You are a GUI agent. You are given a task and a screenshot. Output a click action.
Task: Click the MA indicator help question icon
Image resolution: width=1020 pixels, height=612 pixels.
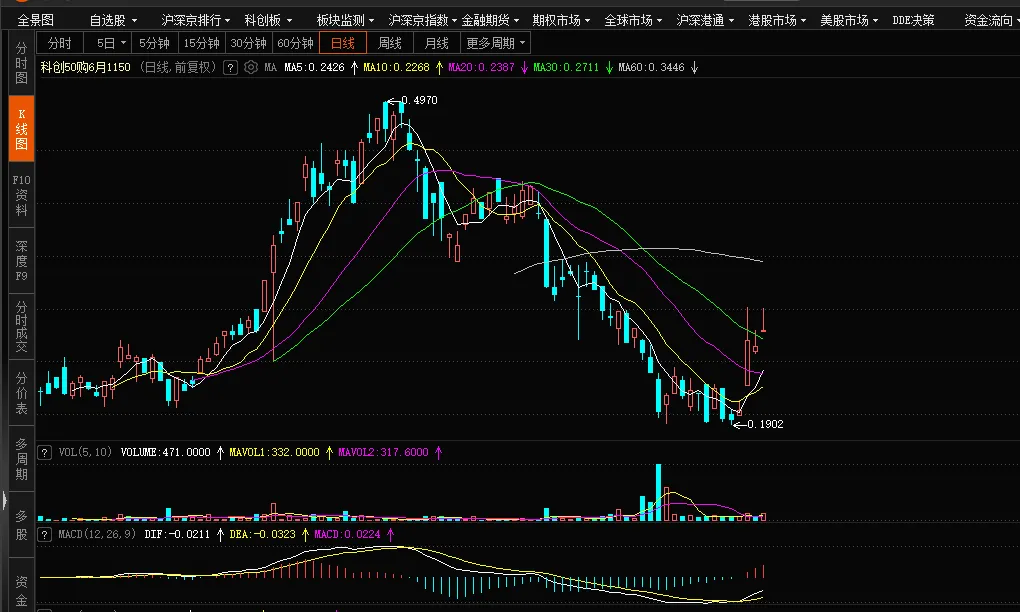(230, 68)
